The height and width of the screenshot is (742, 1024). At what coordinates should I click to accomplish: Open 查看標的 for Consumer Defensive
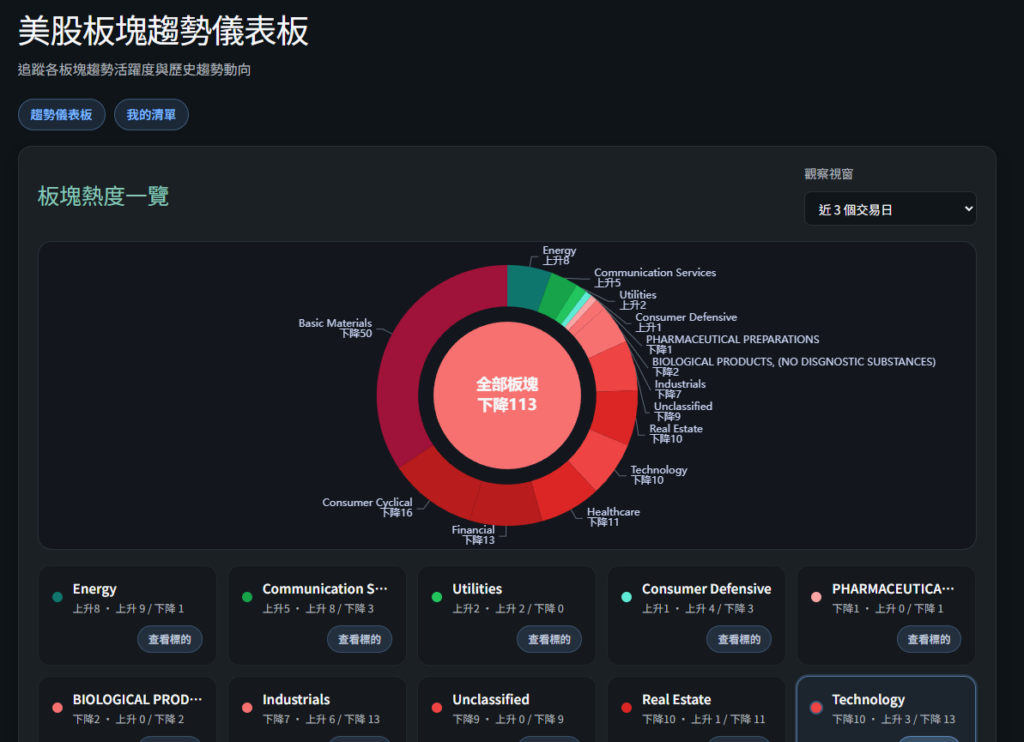click(738, 639)
